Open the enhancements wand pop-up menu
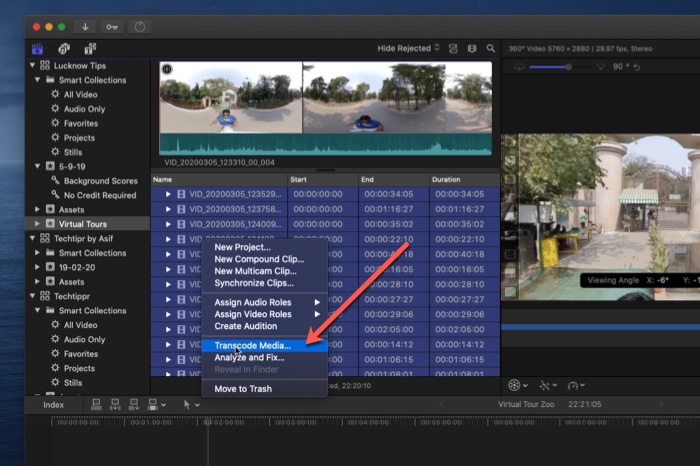Image resolution: width=700 pixels, height=466 pixels. pyautogui.click(x=548, y=385)
